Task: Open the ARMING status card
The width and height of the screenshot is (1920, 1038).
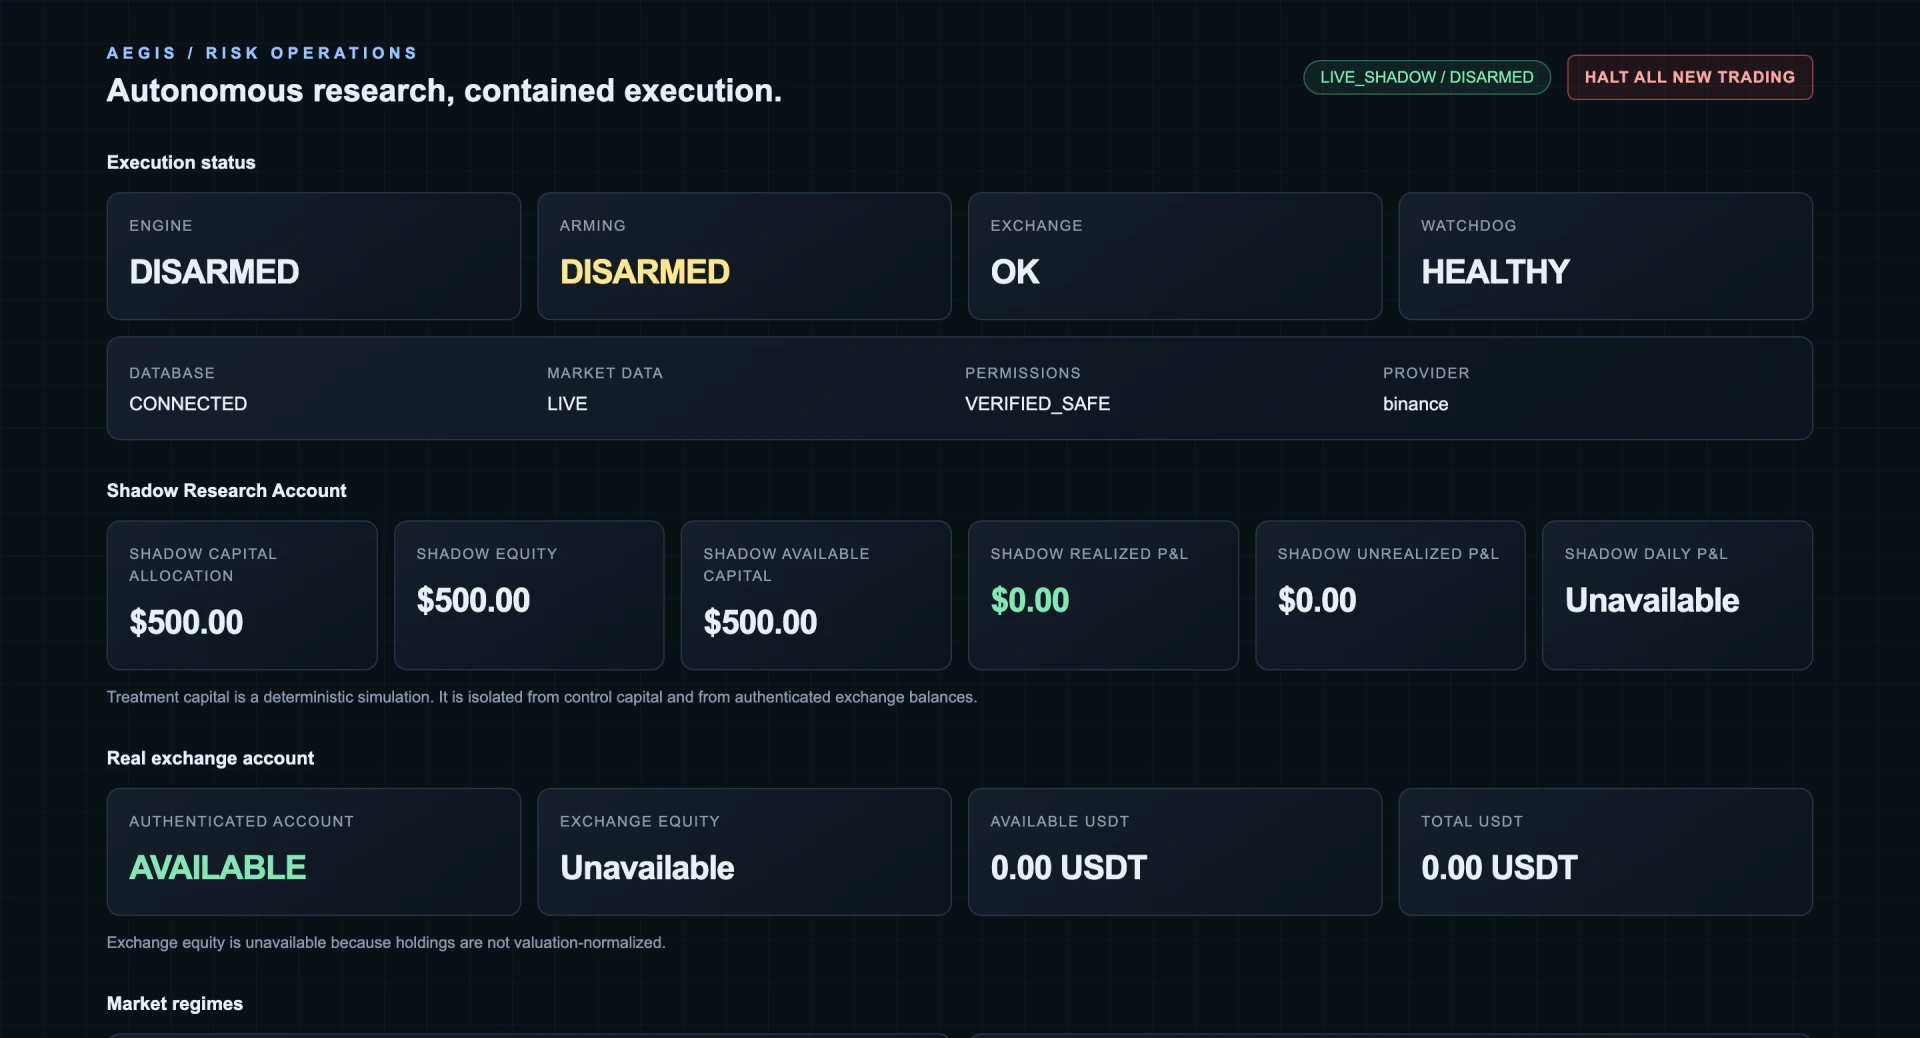Action: tap(744, 256)
